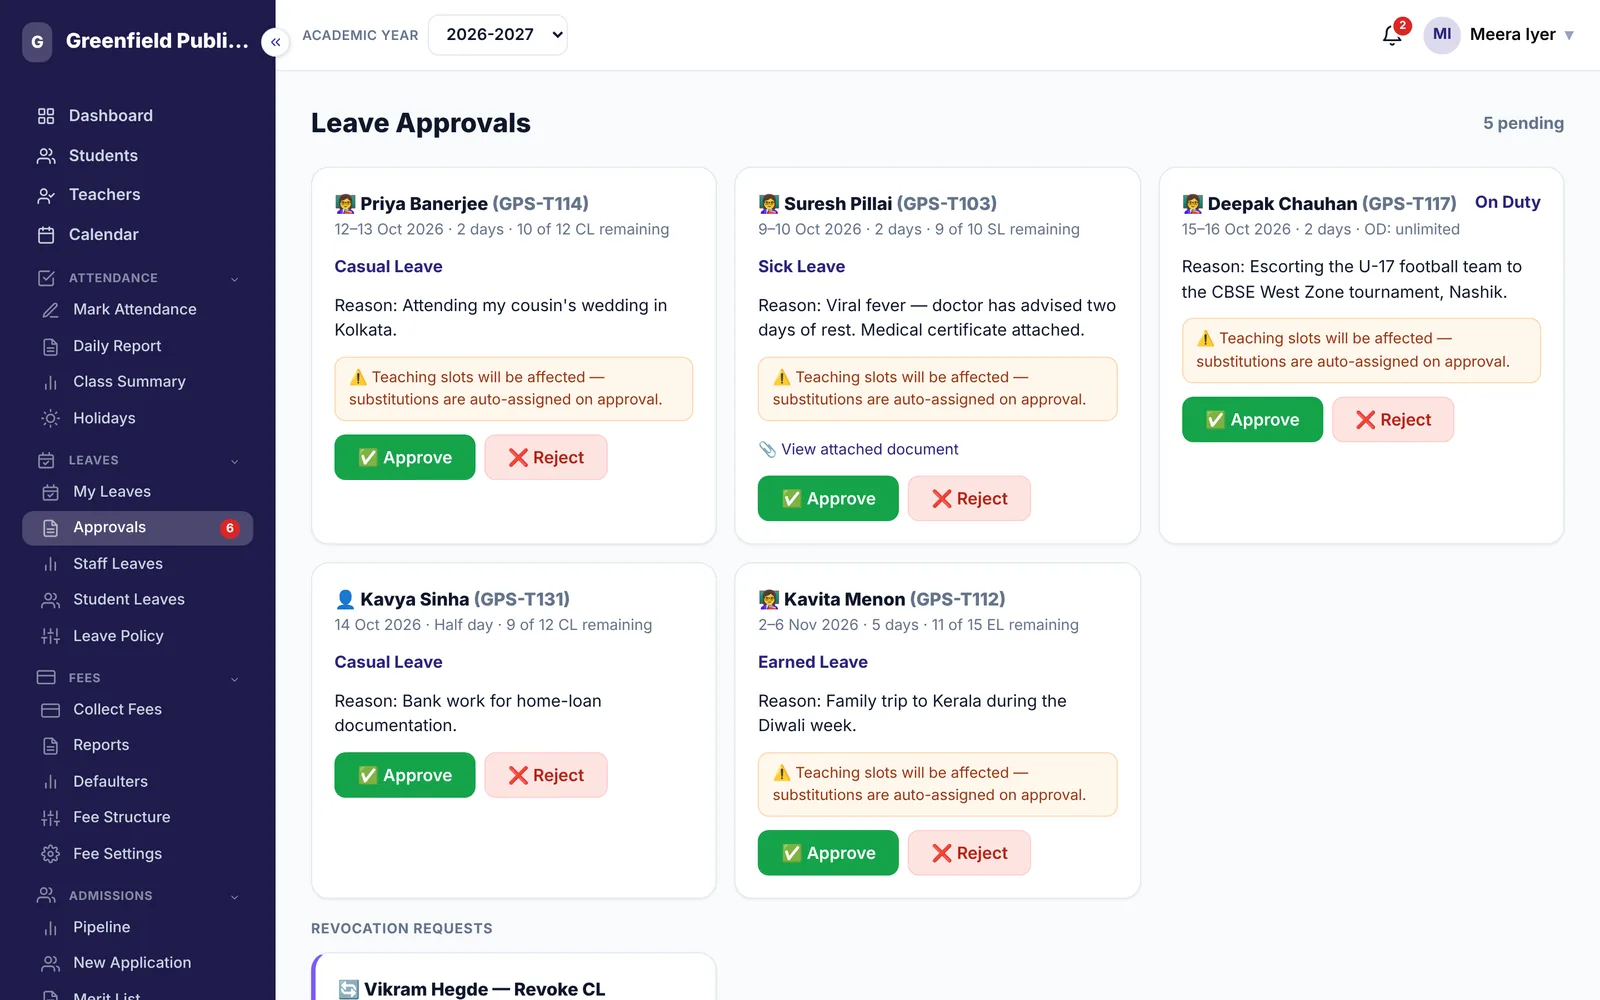Collapse the Attendance sidebar section

tap(234, 279)
